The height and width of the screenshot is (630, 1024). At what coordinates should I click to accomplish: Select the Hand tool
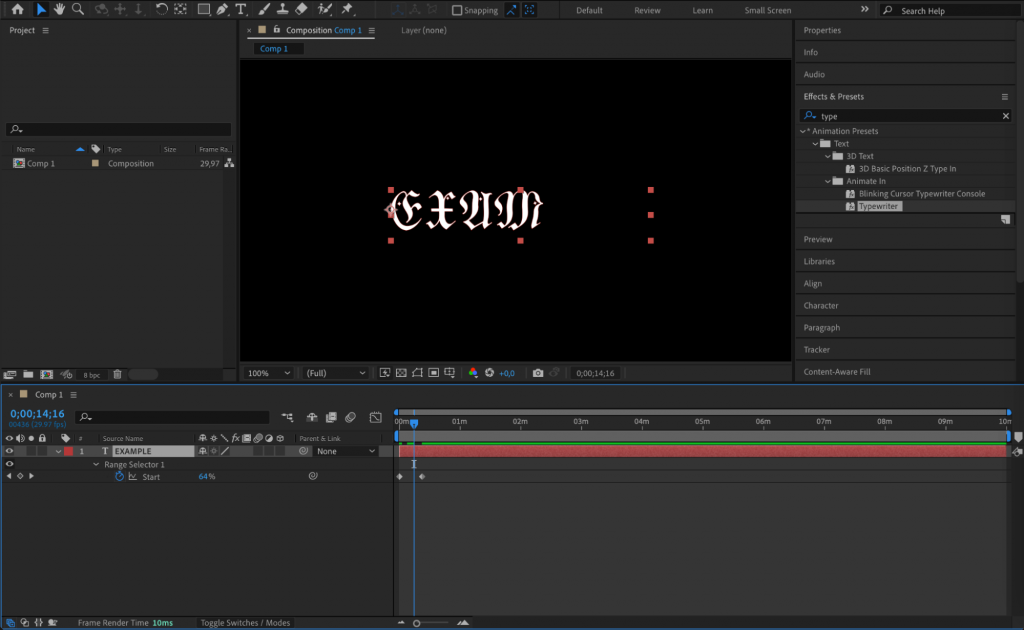[60, 10]
